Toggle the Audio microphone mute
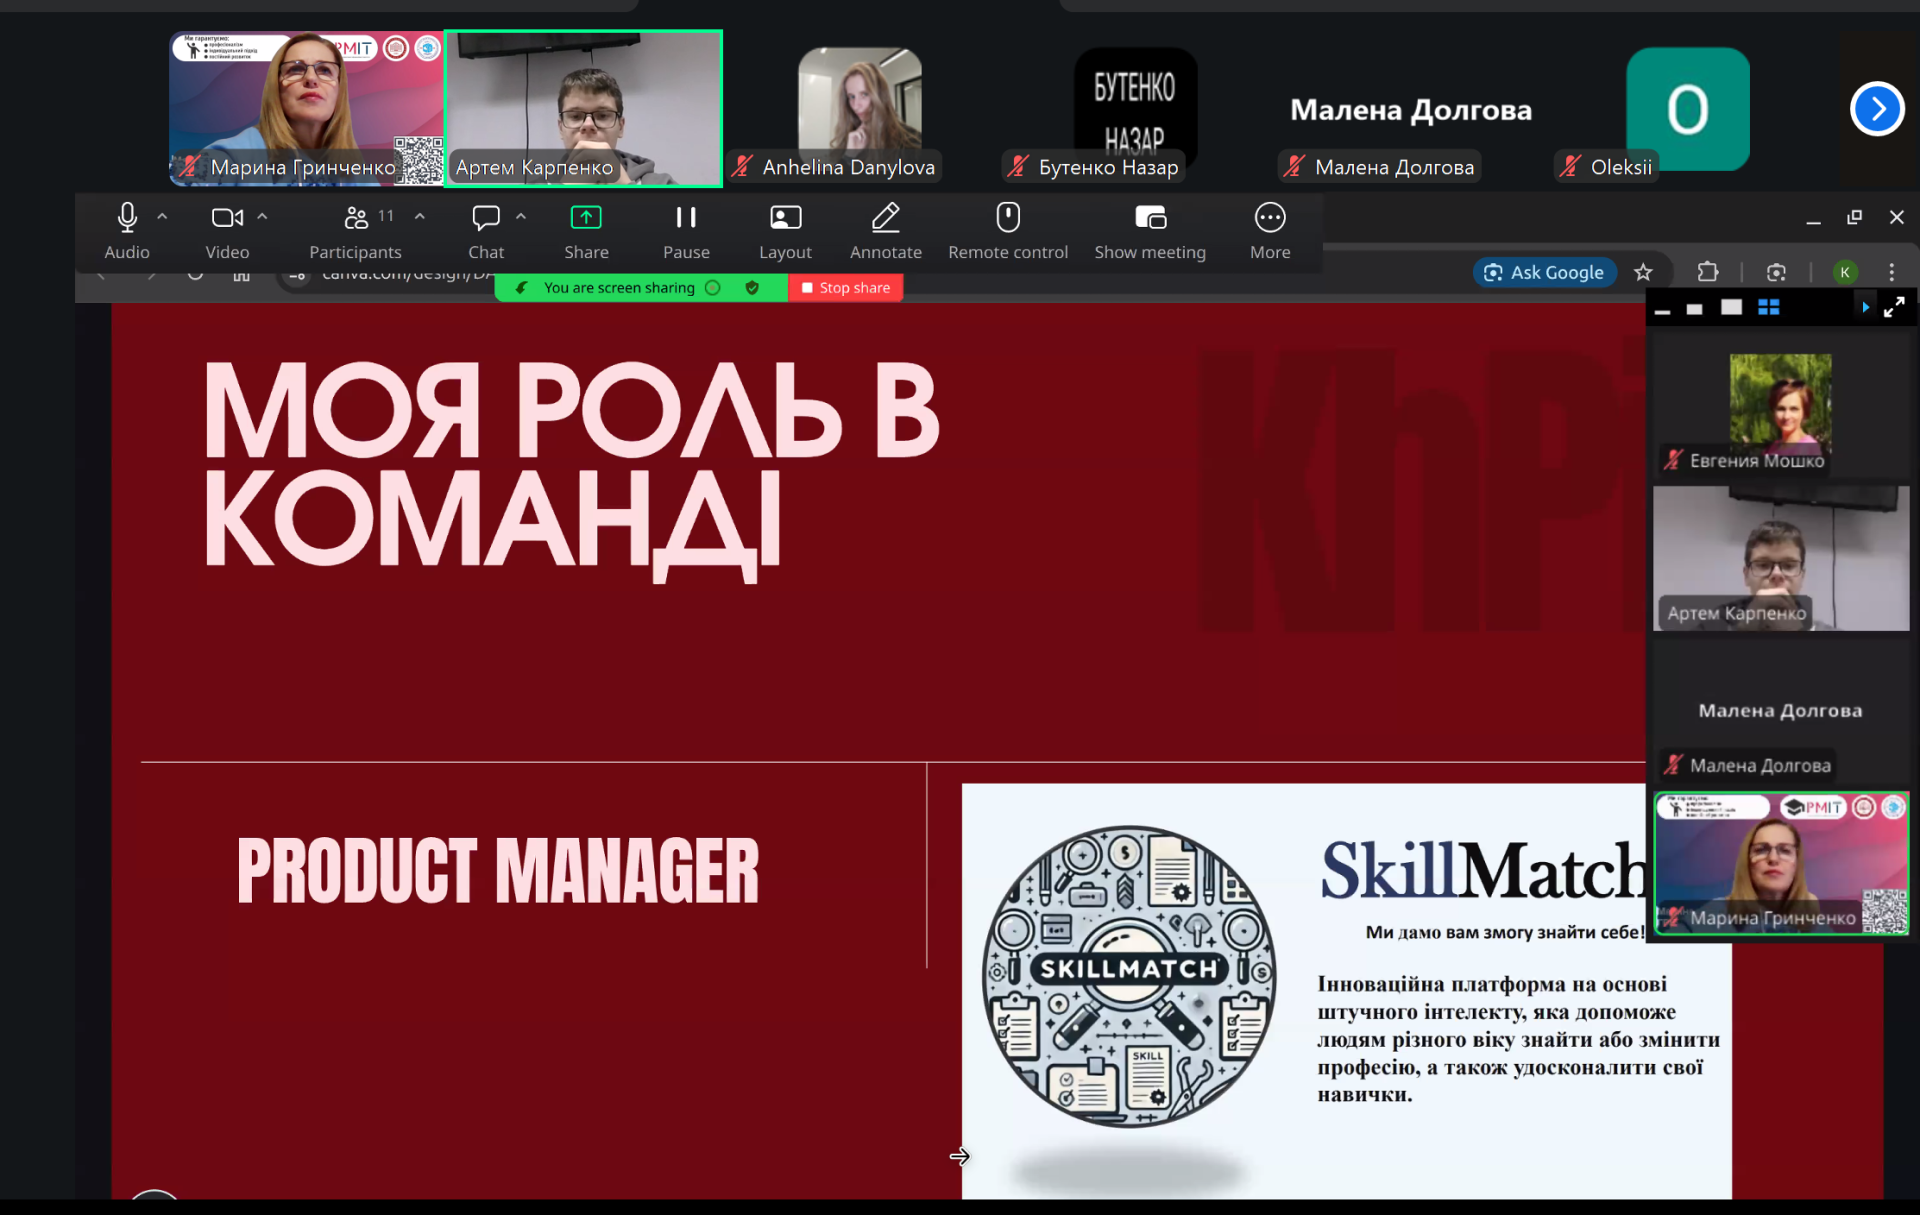Screen dimensions: 1920x1215 click(127, 218)
